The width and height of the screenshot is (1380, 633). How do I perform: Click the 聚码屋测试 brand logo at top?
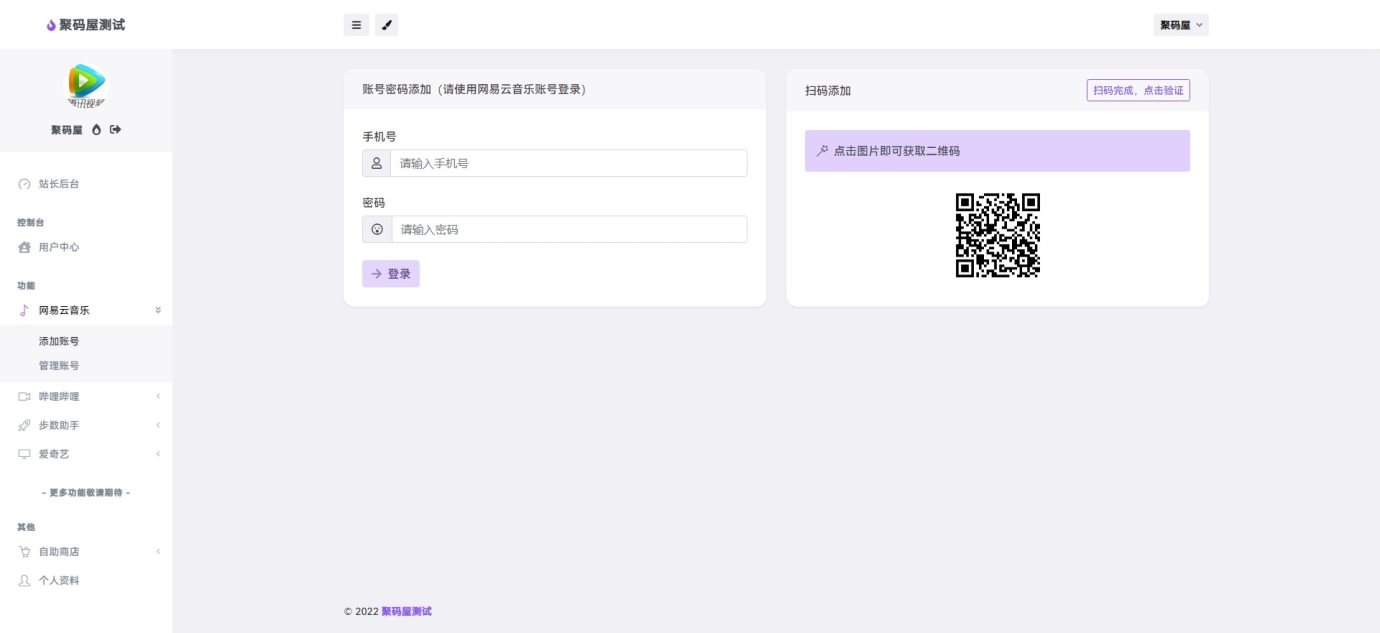coord(86,24)
